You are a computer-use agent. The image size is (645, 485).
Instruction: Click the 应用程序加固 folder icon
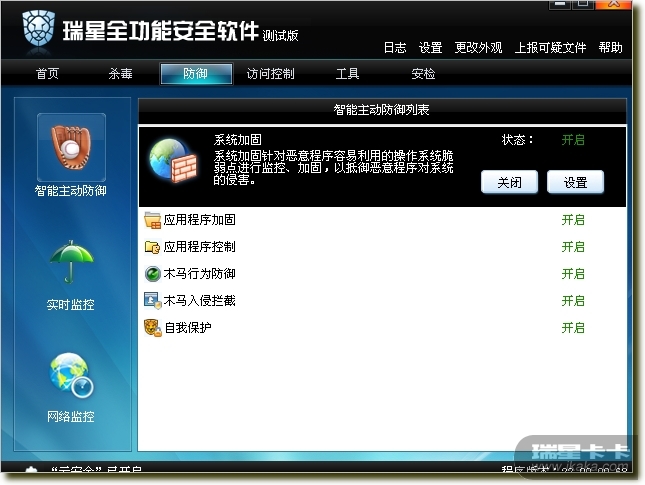click(152, 220)
